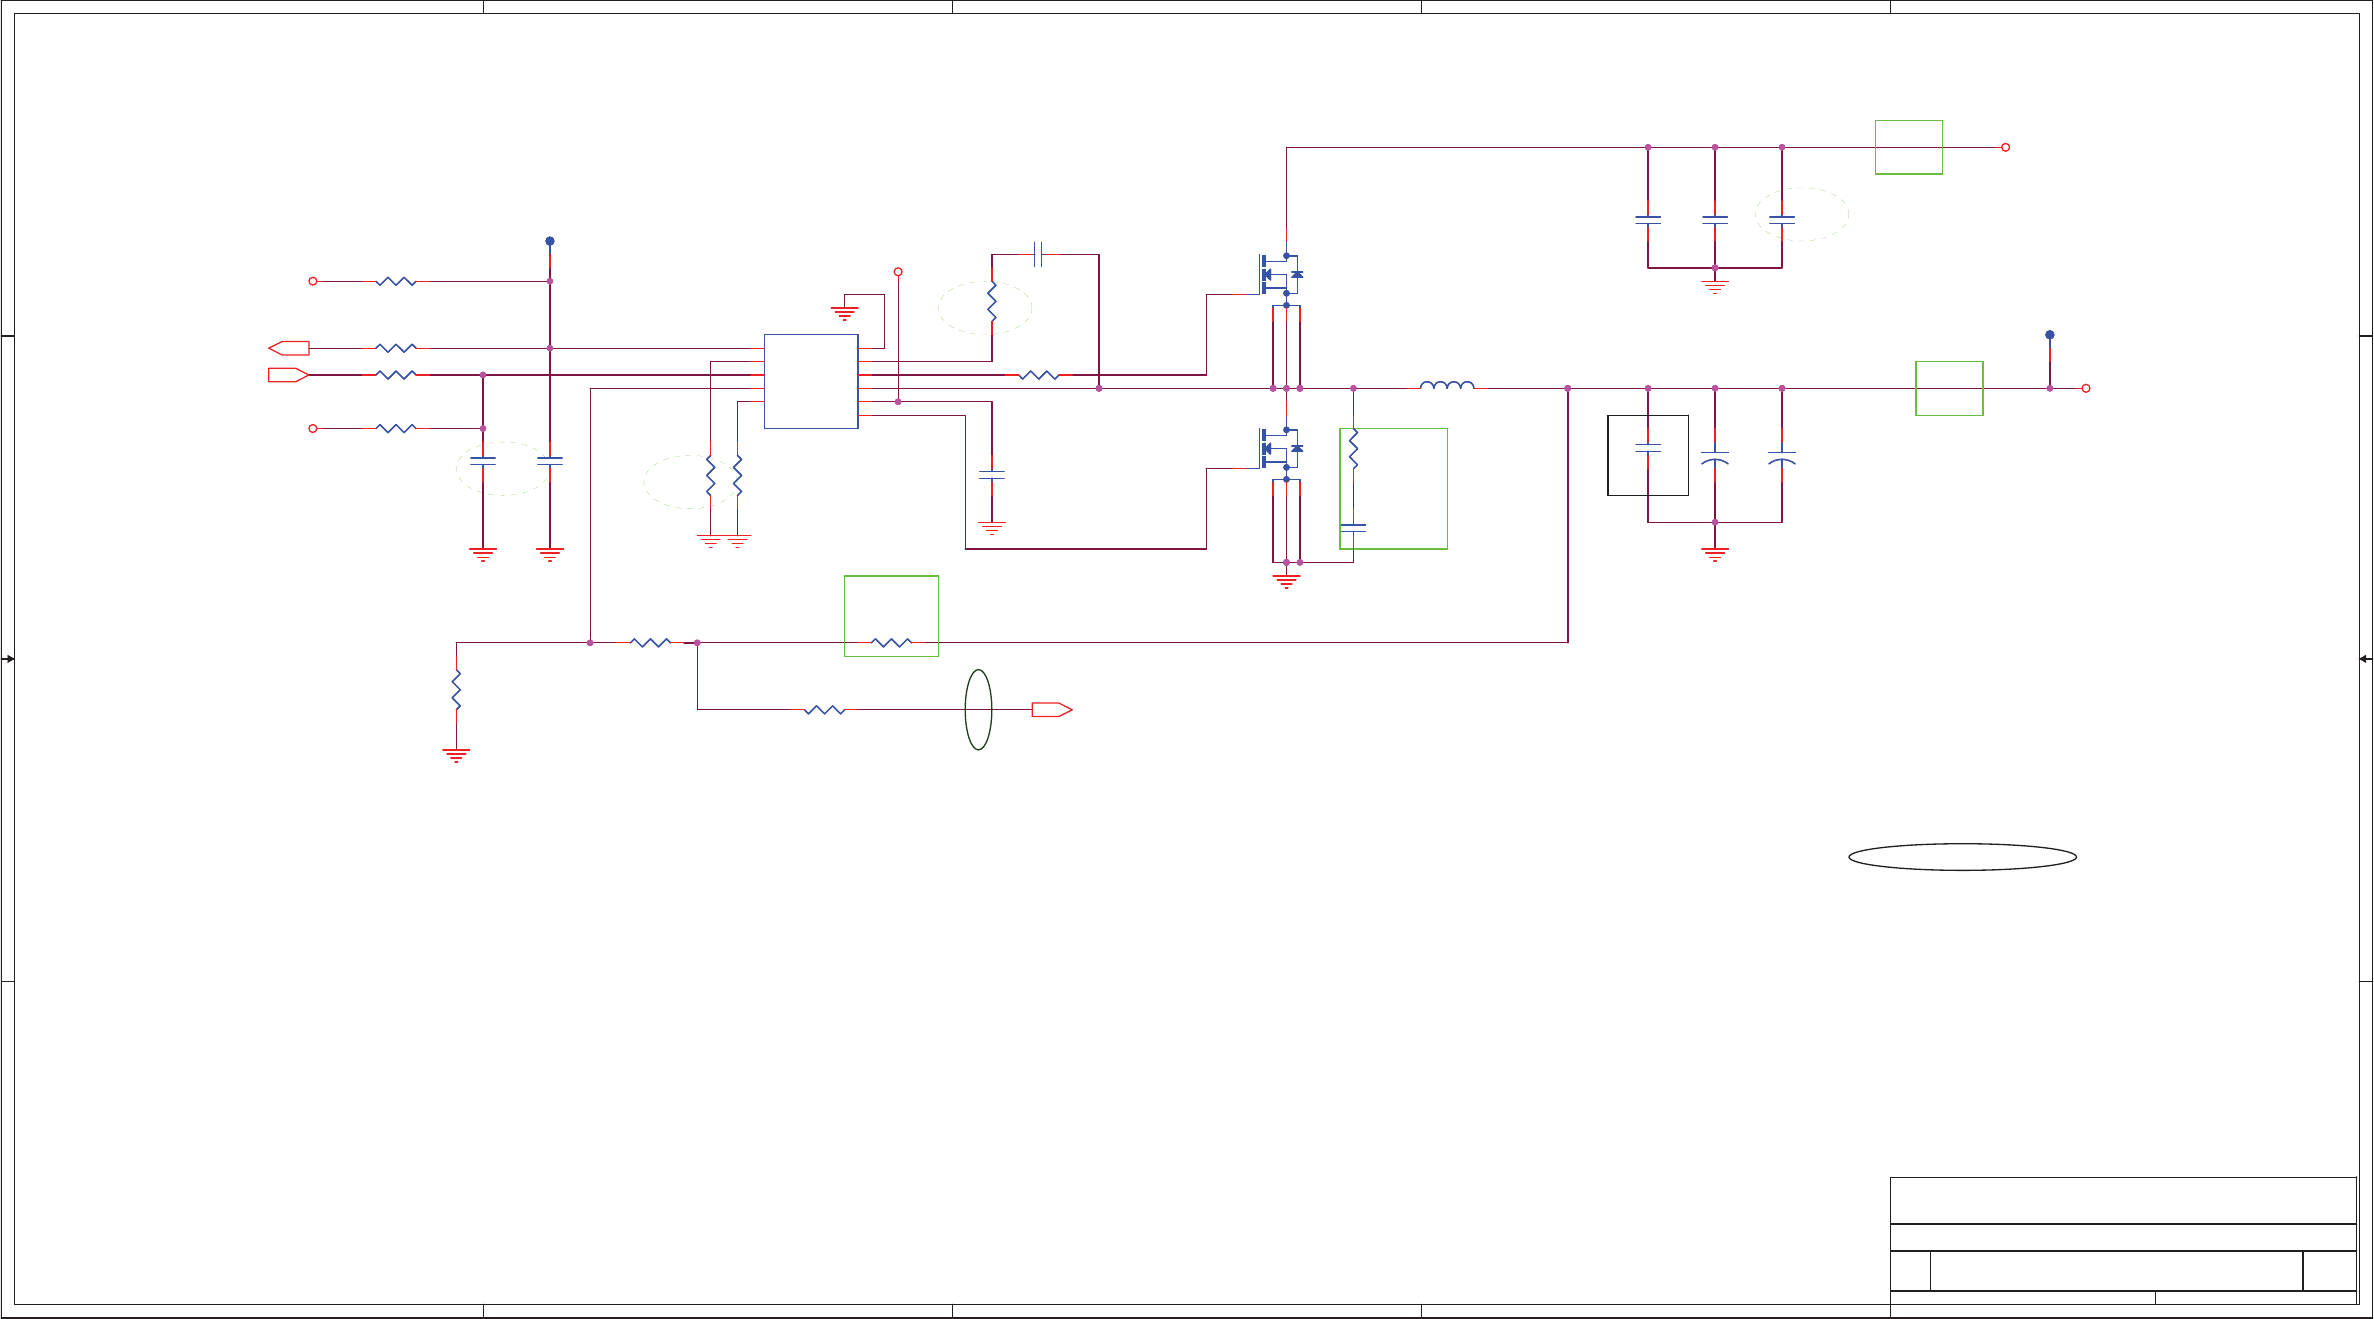The width and height of the screenshot is (2374, 1319).
Task: Click the horizontal capacitor above the IC
Action: point(1038,254)
